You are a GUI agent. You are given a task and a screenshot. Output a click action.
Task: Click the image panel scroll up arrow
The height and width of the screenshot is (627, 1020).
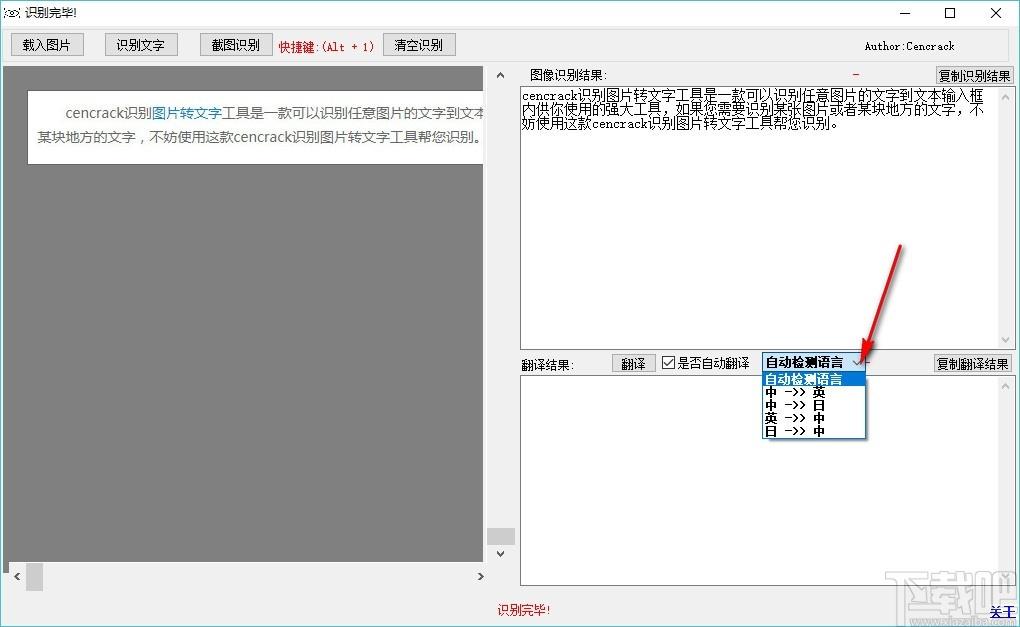(x=500, y=75)
